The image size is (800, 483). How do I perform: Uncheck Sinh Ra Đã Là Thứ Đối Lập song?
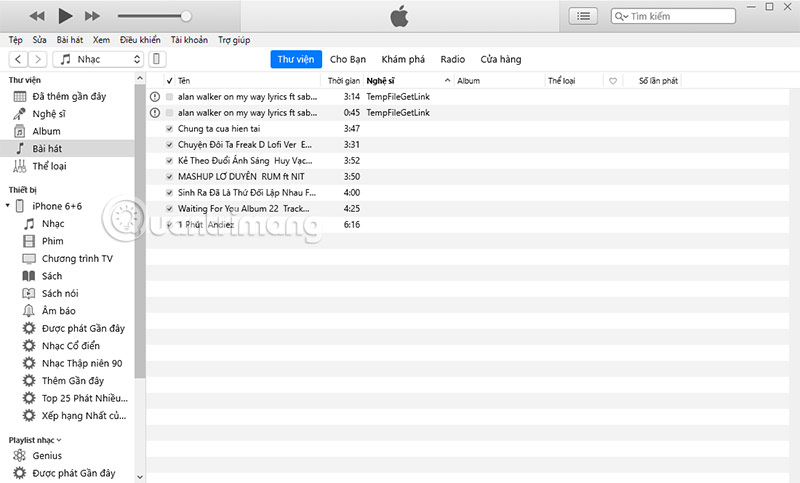pos(169,192)
